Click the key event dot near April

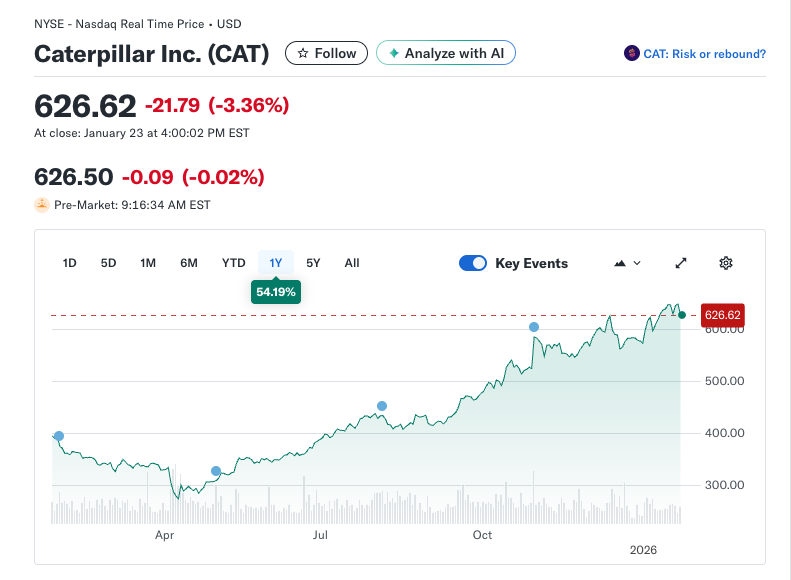tap(216, 471)
